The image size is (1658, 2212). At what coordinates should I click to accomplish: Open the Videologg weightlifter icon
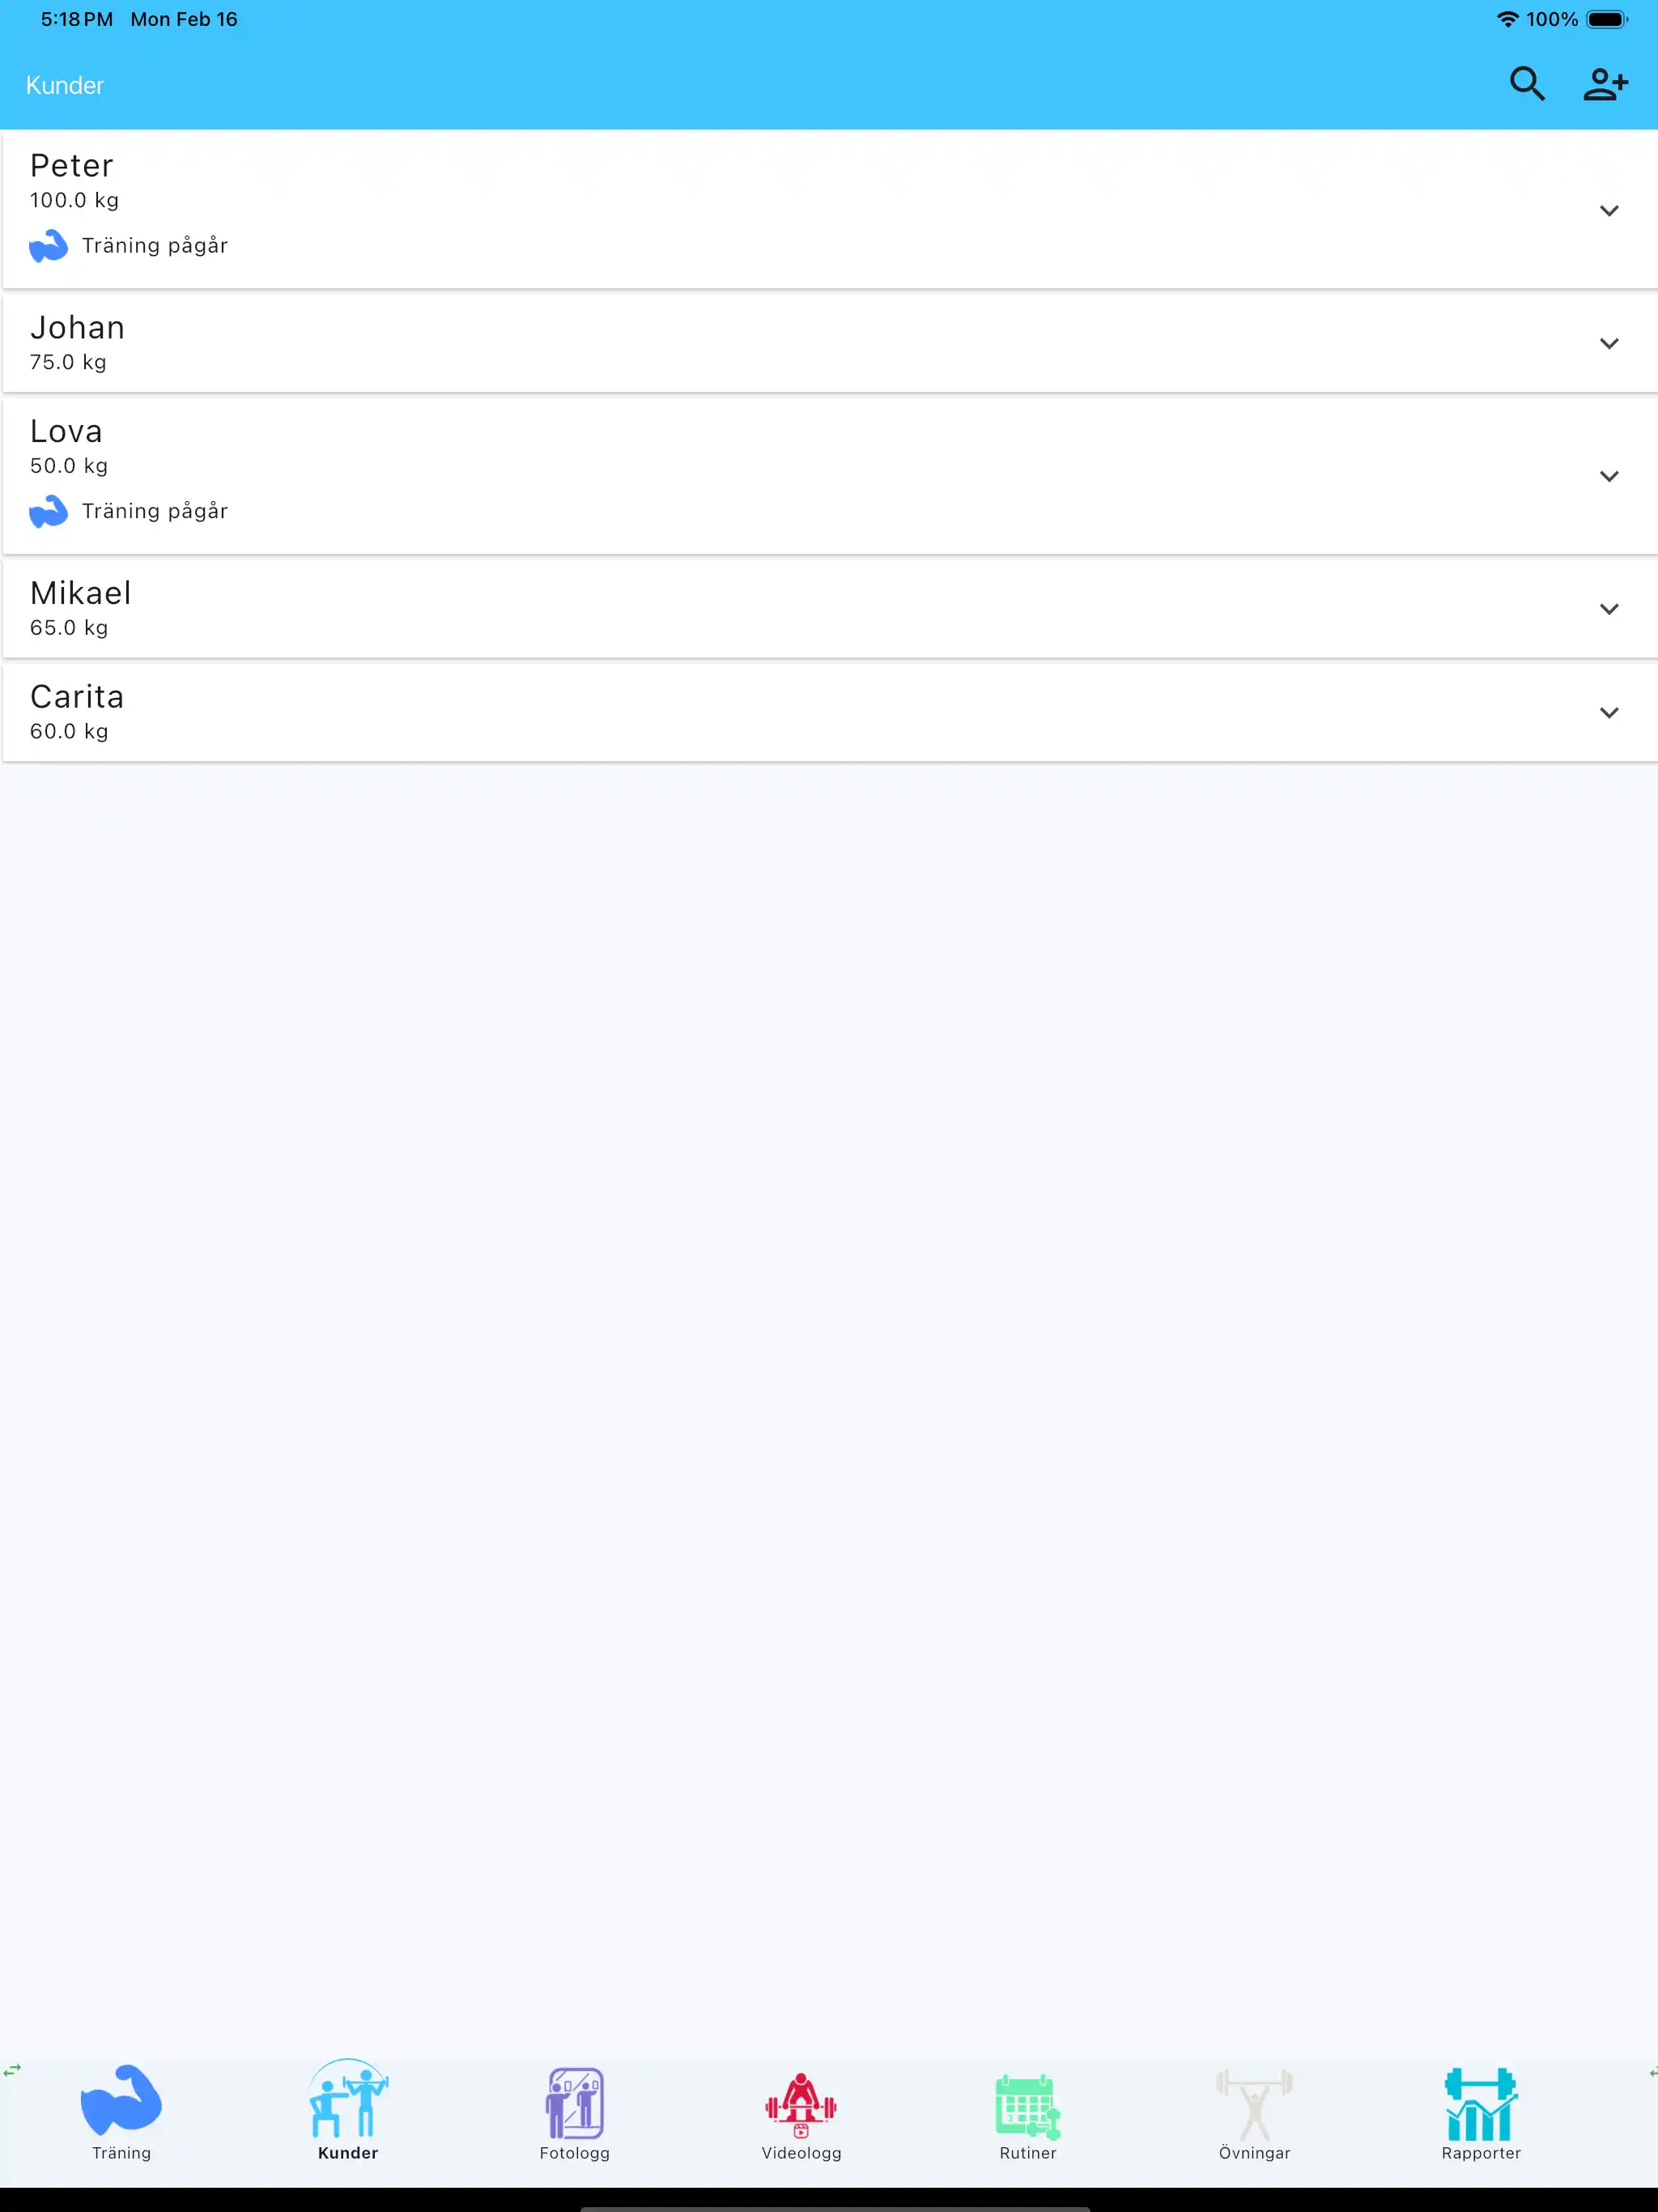tap(801, 2104)
